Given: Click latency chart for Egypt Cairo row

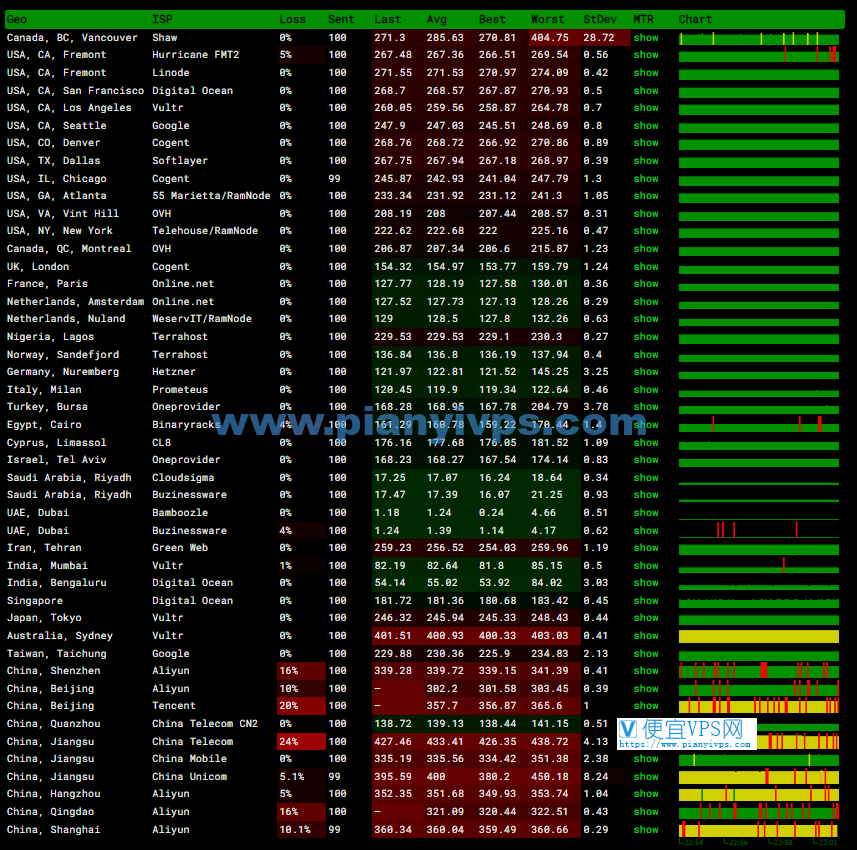Looking at the screenshot, I should coord(759,424).
